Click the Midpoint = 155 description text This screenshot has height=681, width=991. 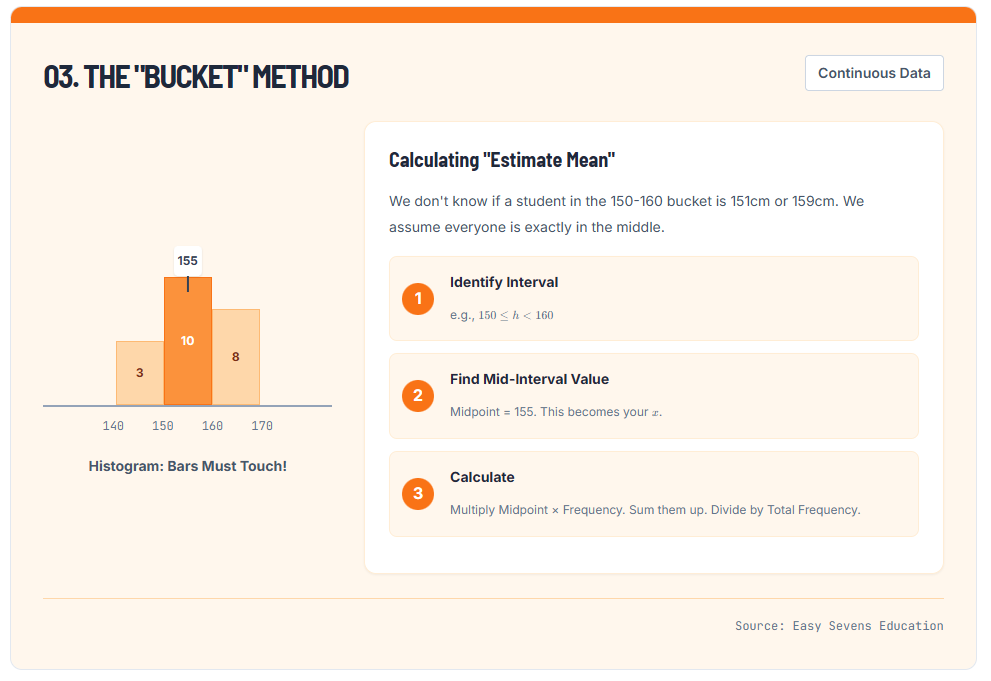(555, 412)
